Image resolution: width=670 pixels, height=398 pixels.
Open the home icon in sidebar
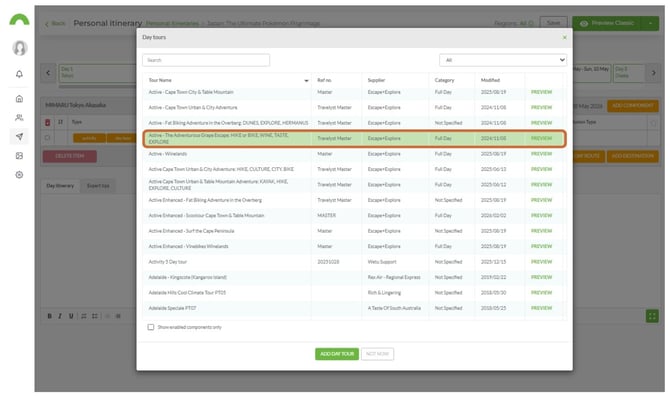[x=19, y=99]
